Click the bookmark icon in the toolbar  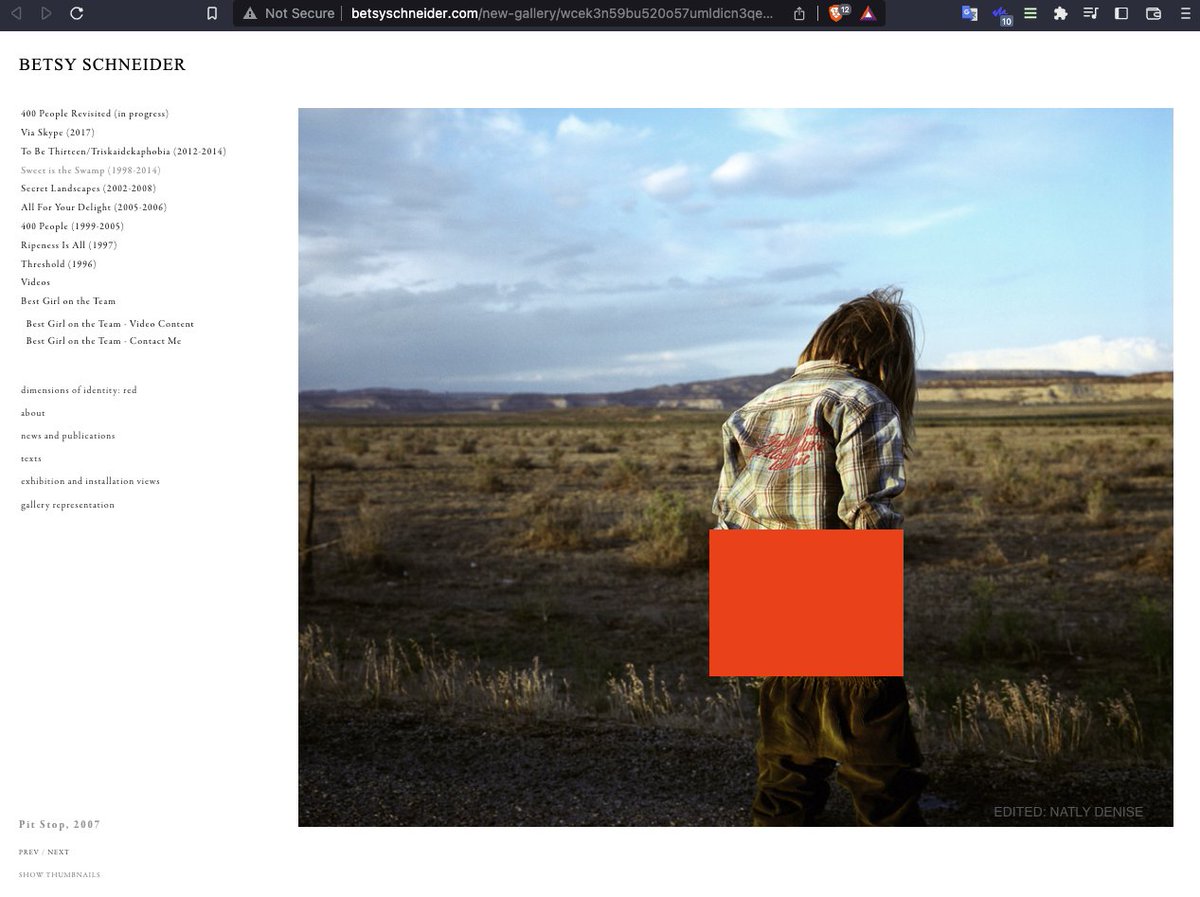point(211,14)
